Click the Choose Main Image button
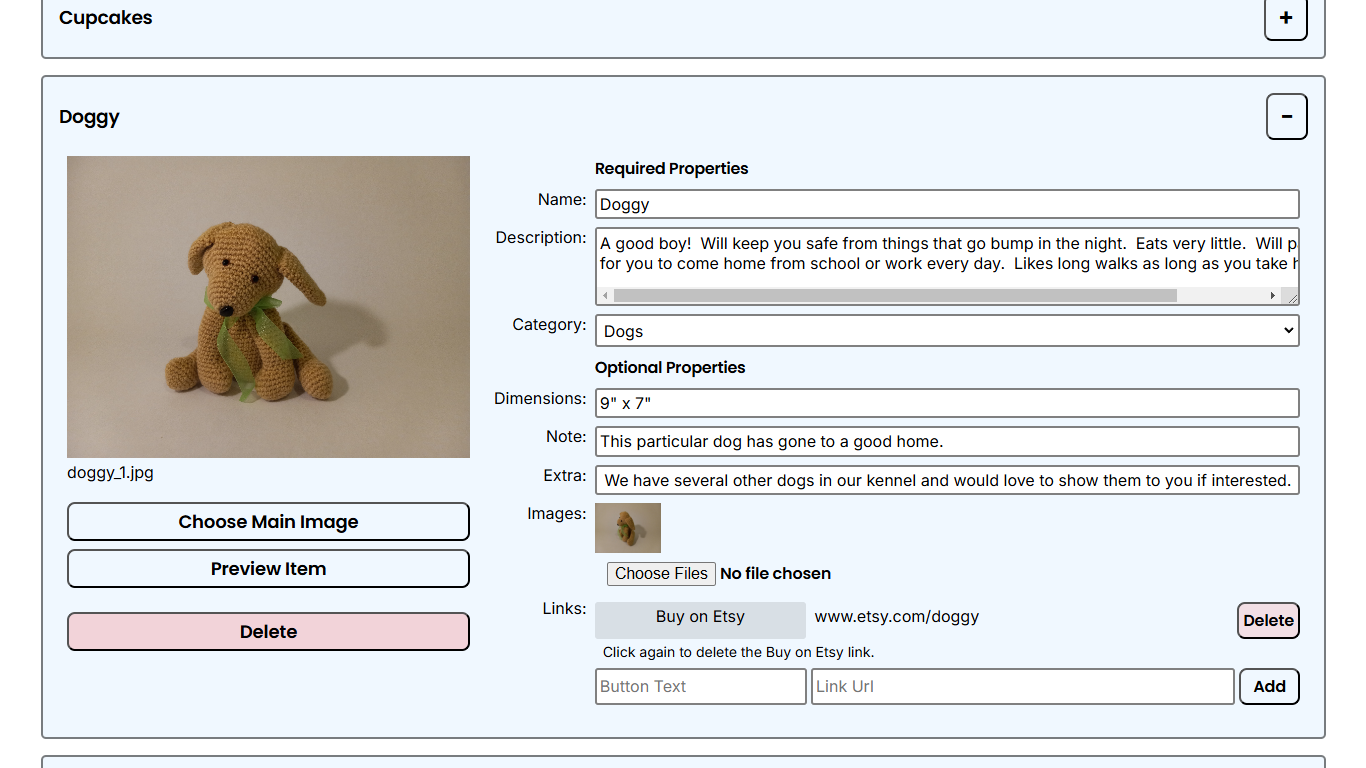Viewport: 1366px width, 768px height. (268, 522)
